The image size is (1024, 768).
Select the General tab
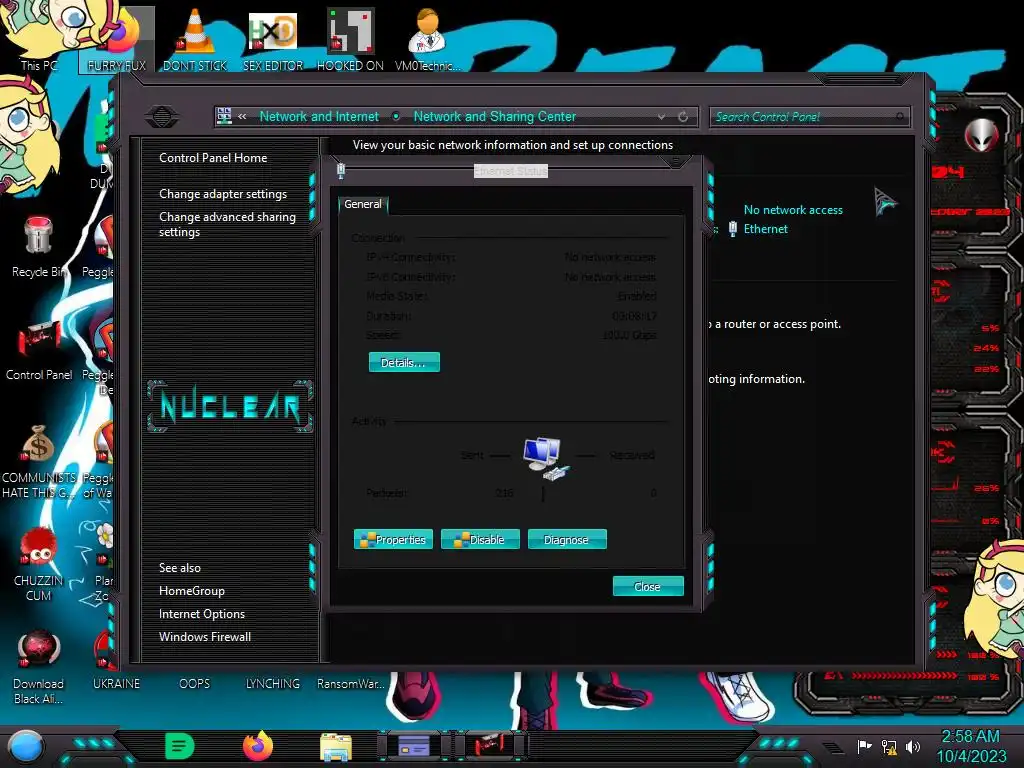362,204
